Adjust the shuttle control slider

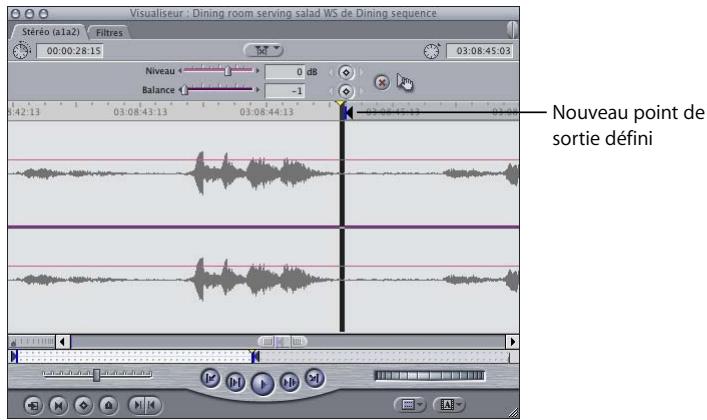pyautogui.click(x=96, y=374)
